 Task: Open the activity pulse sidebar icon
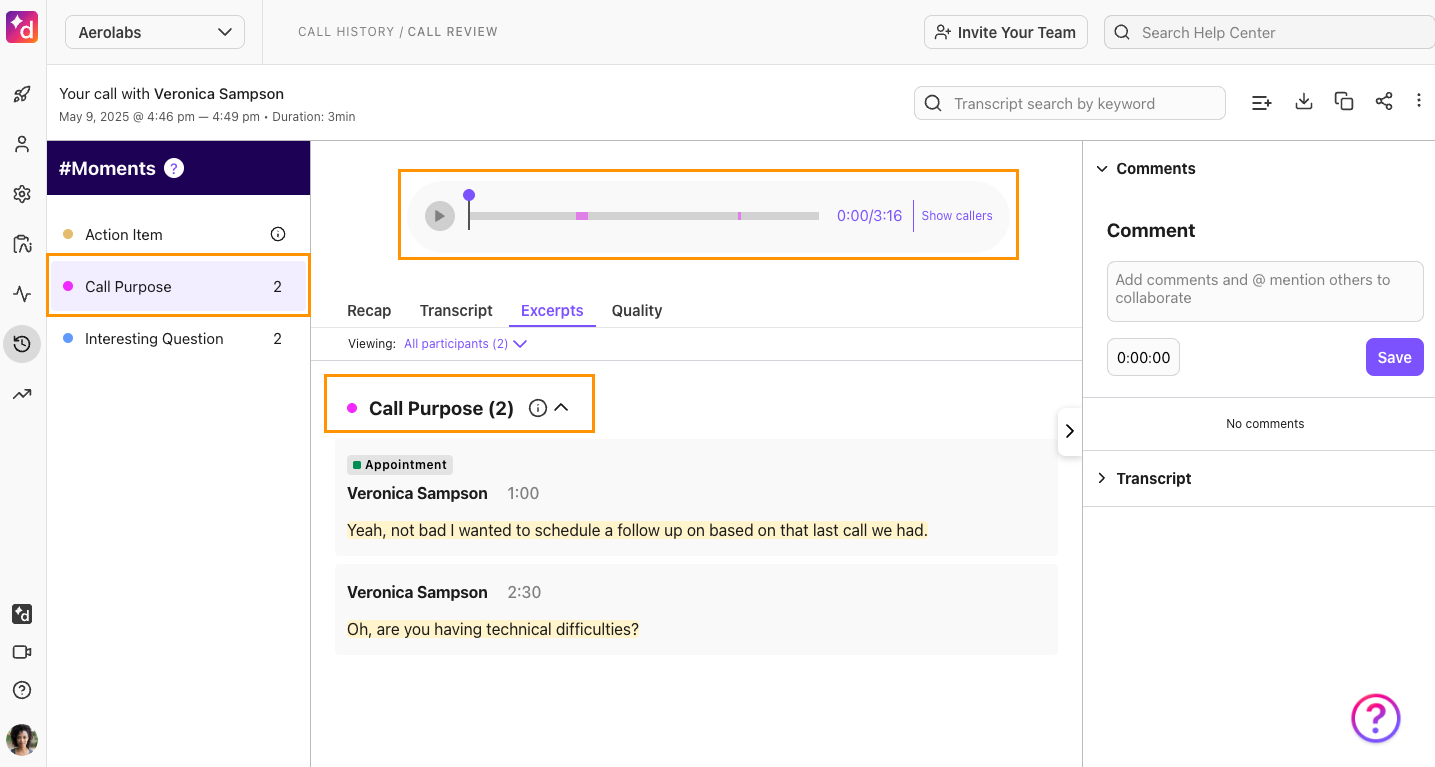pos(22,294)
